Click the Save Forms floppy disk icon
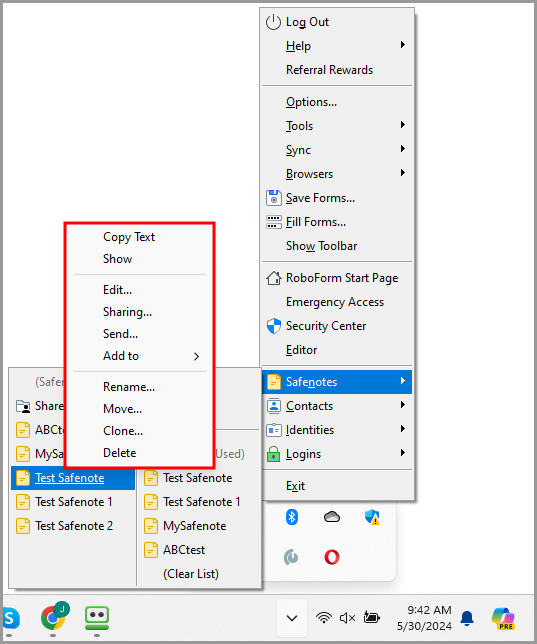This screenshot has width=537, height=644. (x=274, y=198)
